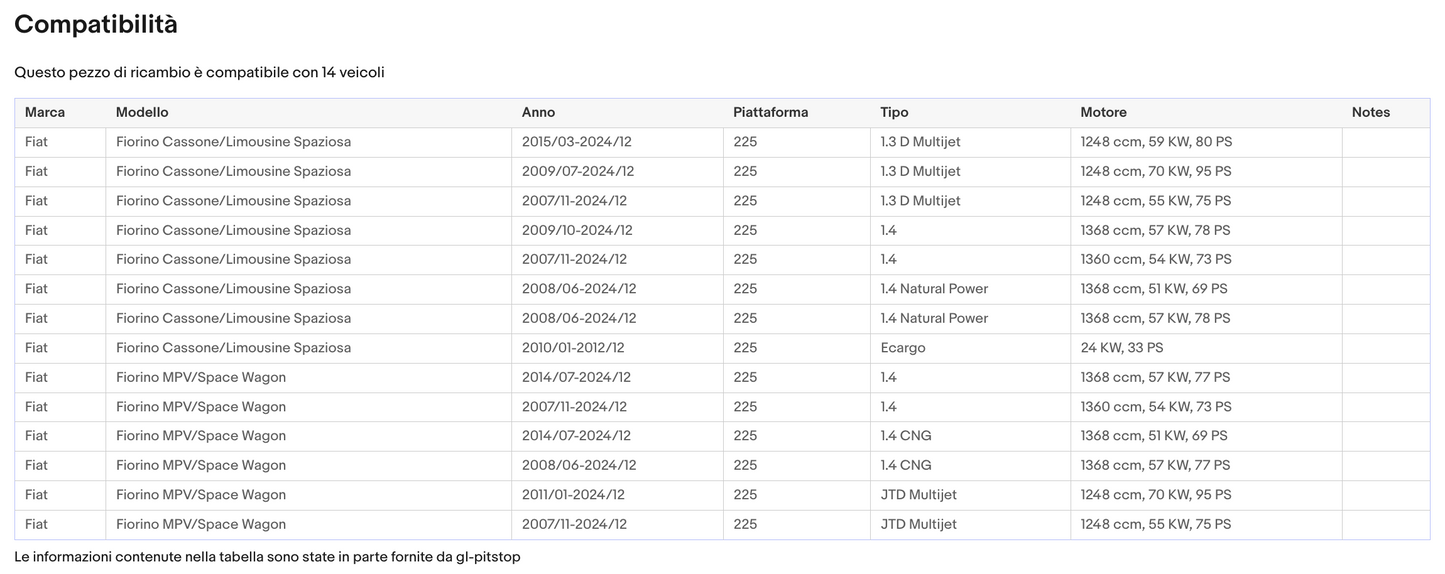
Task: Click the 2011/01-2024/12 year cell
Action: [573, 495]
